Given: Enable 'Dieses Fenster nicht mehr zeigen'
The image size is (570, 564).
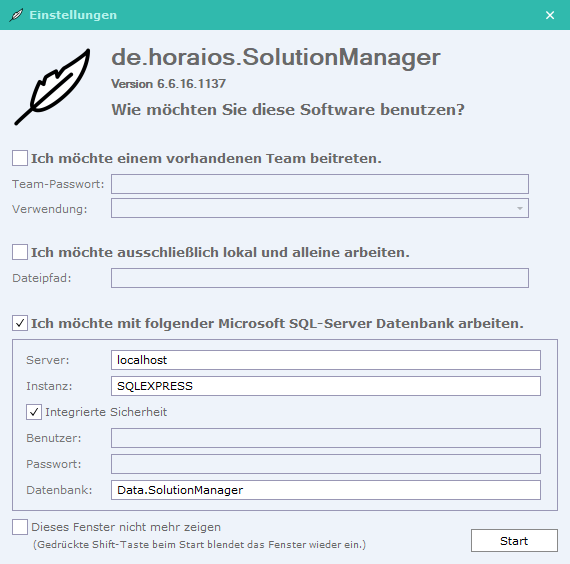Looking at the screenshot, I should pos(20,527).
